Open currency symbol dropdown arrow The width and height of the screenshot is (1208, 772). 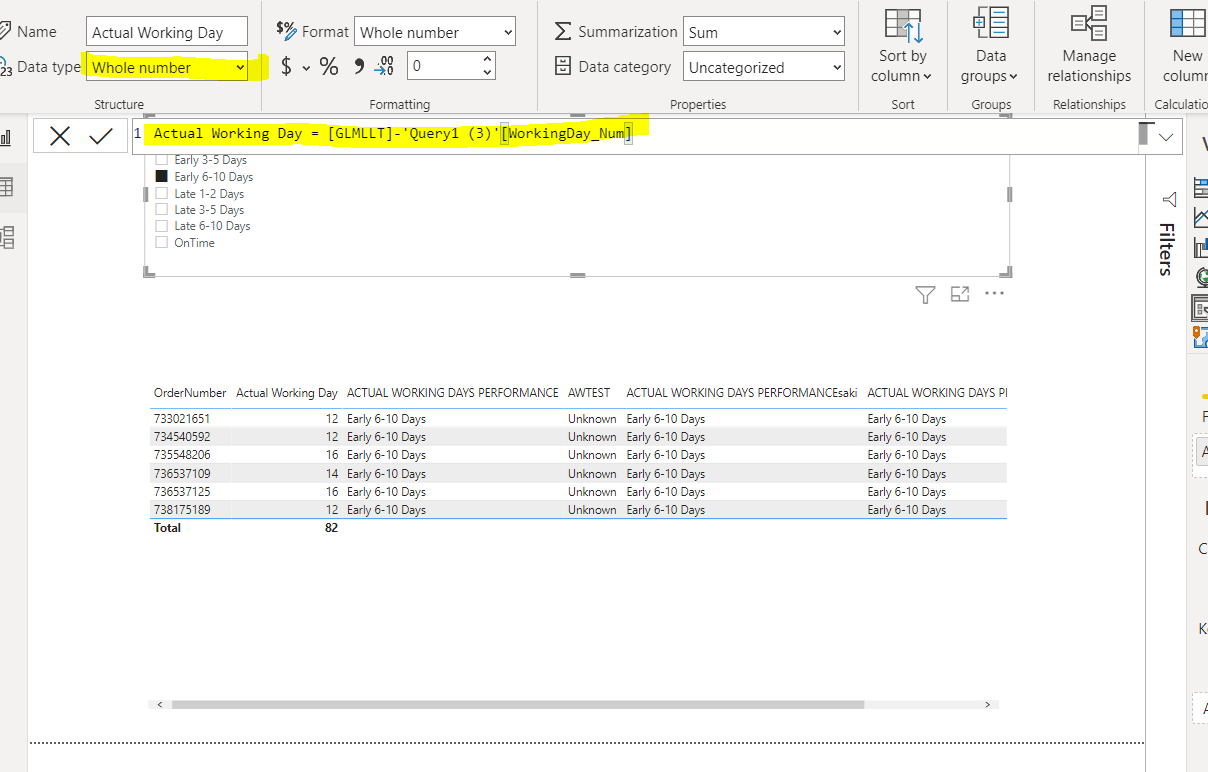point(307,68)
